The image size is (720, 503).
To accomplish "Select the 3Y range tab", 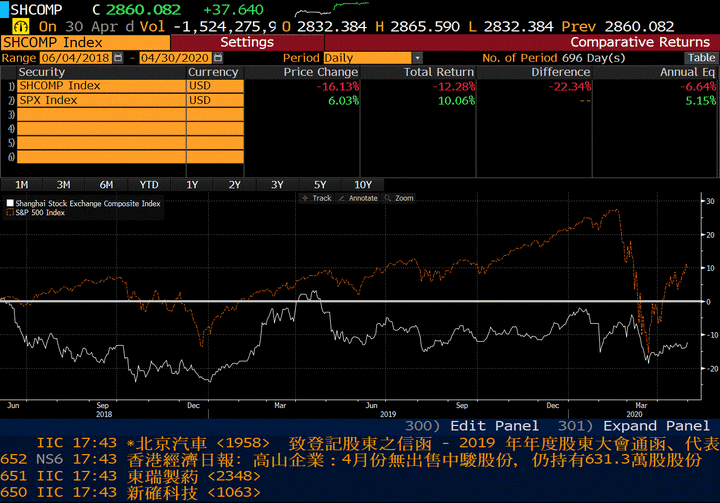I will [277, 185].
